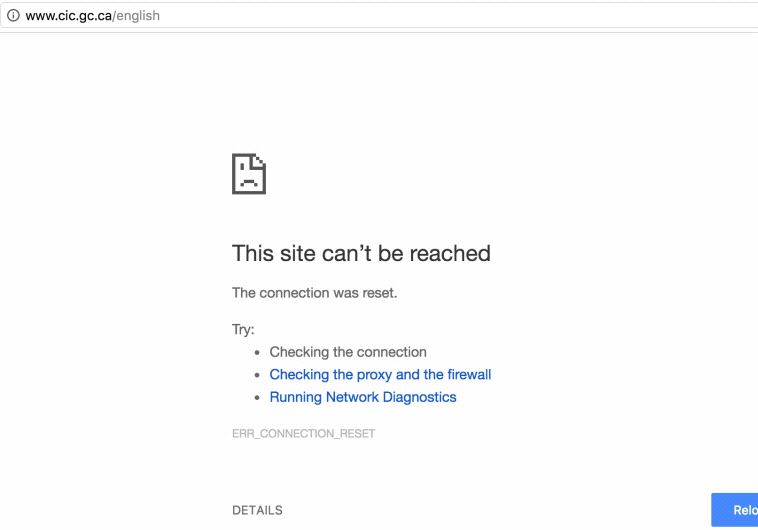Click the '/english' path in the URL
758x530 pixels.
[x=136, y=16]
